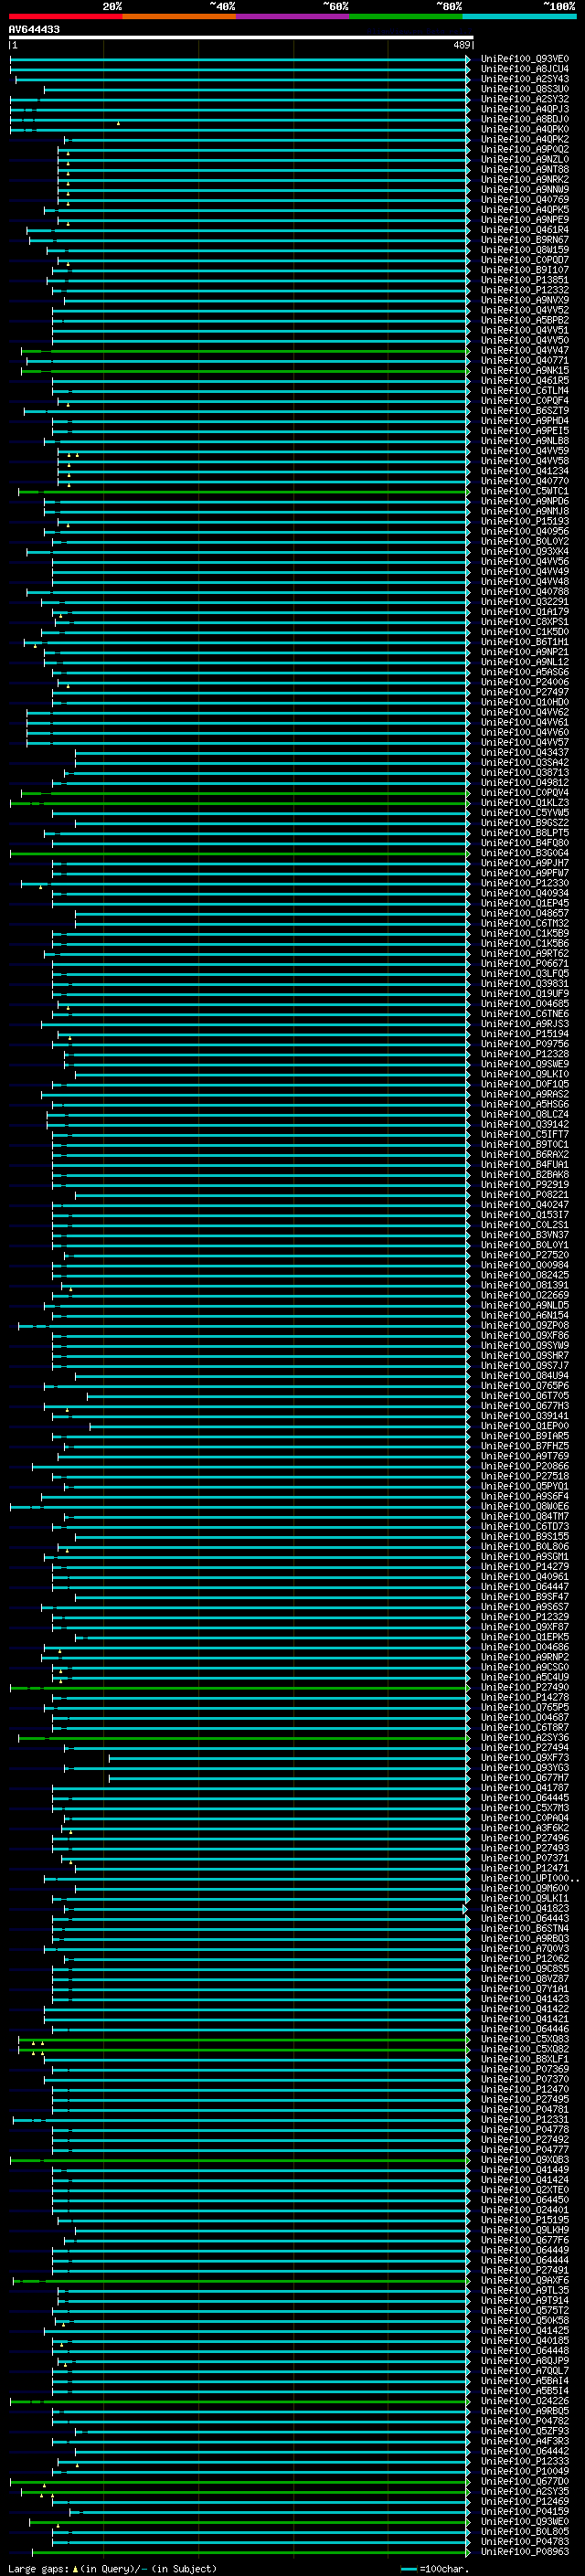This screenshot has height=2576, width=585.
Task: Click the red 20% identity legend segment
Action: tap(66, 16)
